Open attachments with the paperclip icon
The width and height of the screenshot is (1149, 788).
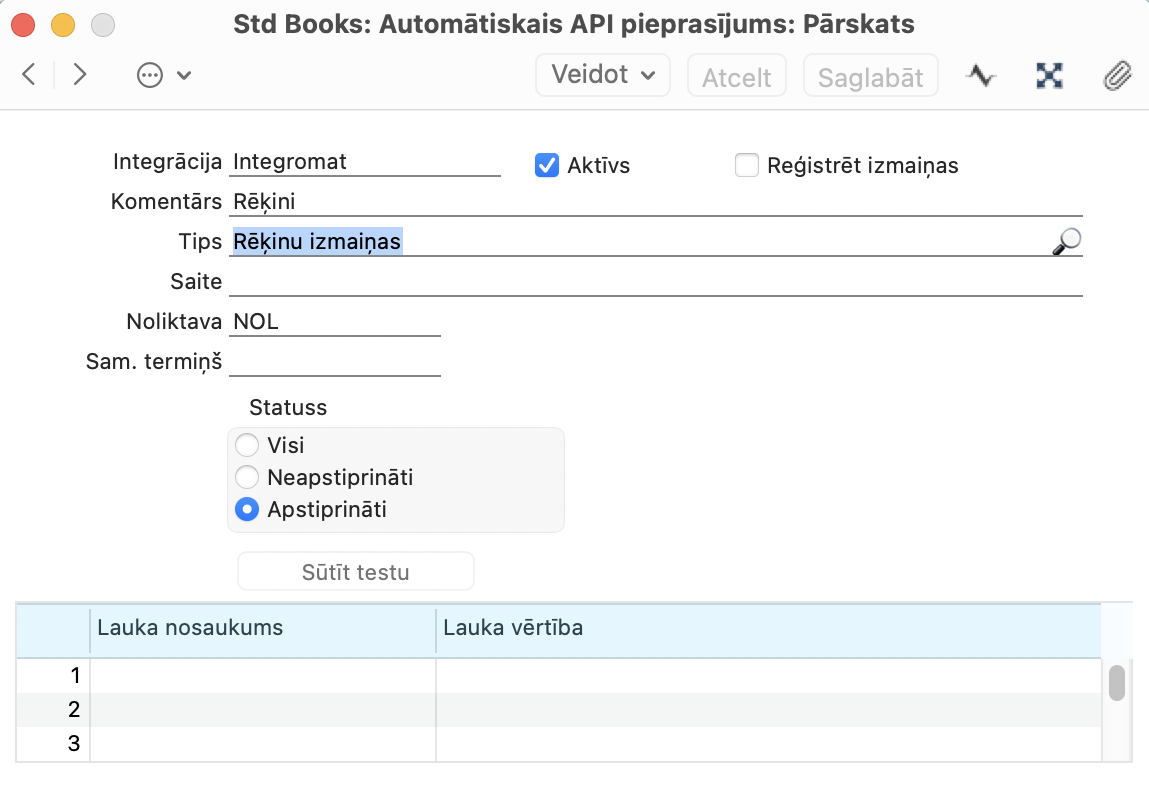point(1116,76)
